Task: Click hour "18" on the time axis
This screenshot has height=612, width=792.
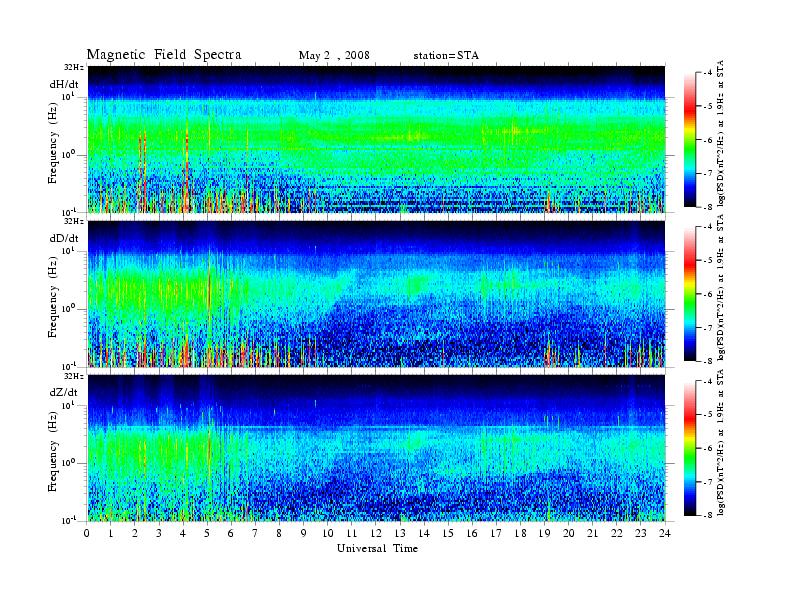Action: [520, 534]
